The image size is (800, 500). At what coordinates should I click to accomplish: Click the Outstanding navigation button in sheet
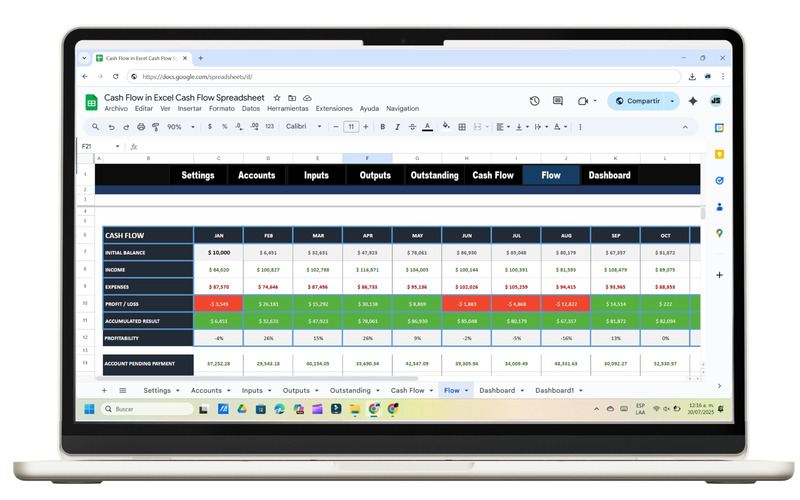435,175
